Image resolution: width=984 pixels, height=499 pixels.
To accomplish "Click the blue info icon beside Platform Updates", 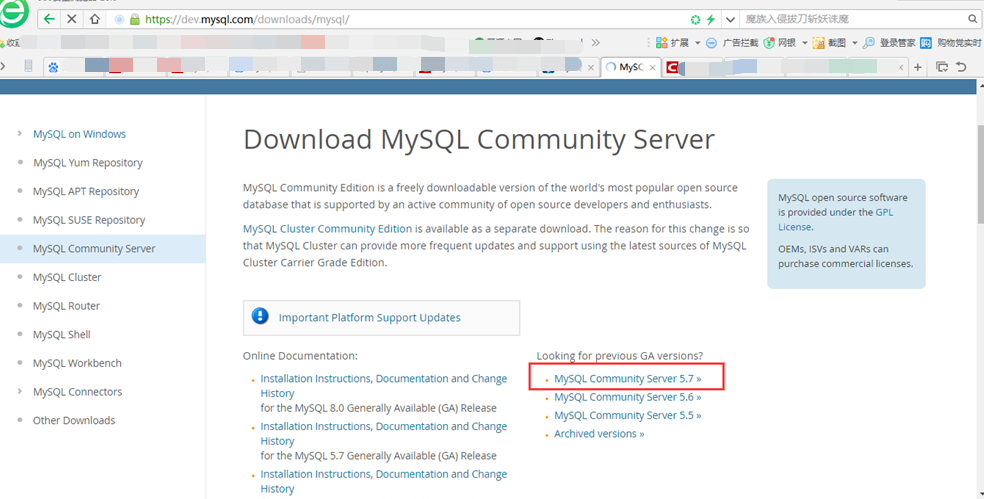I will pos(260,316).
